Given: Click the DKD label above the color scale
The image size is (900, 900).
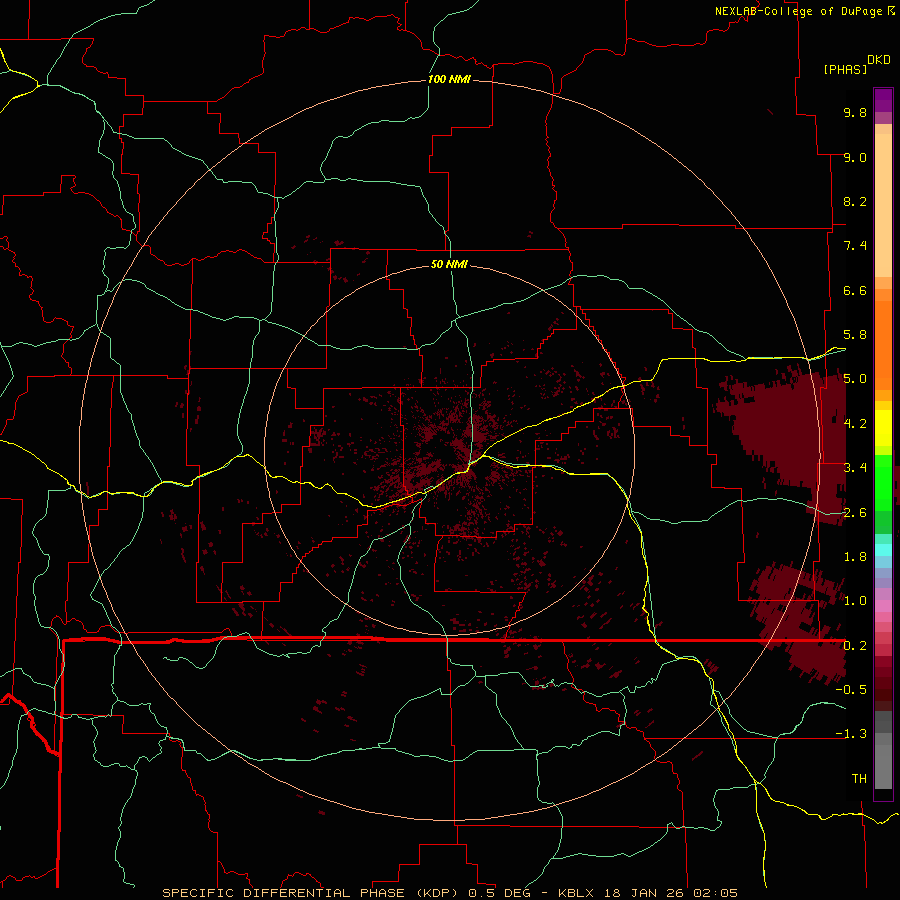Looking at the screenshot, I should point(879,59).
